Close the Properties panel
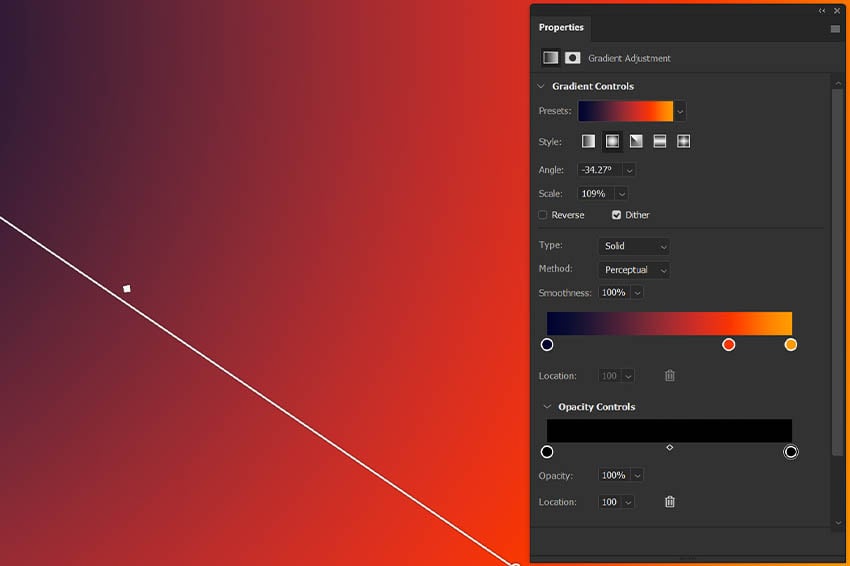Image resolution: width=850 pixels, height=566 pixels. click(x=837, y=10)
